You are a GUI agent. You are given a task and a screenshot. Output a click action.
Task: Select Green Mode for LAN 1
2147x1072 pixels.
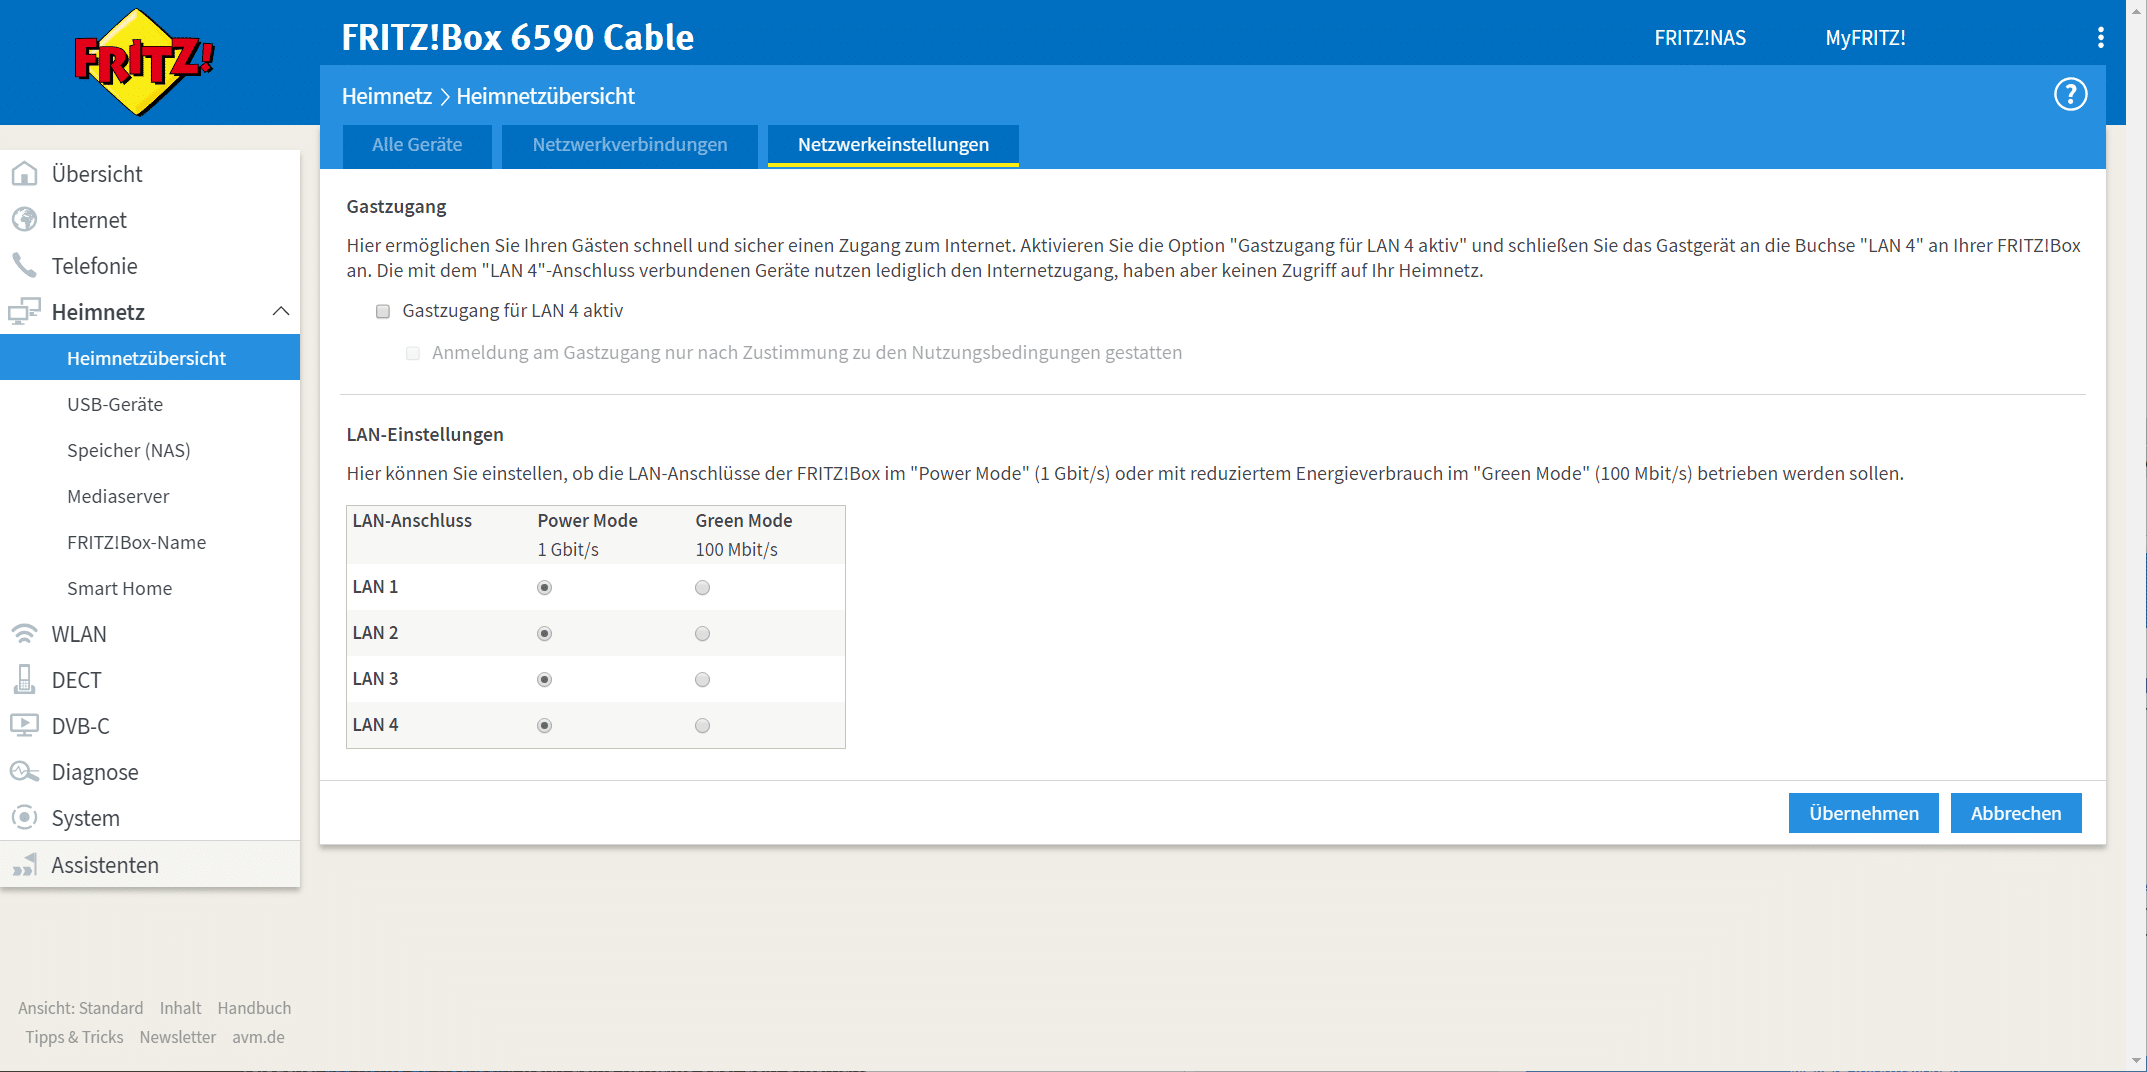click(x=703, y=588)
